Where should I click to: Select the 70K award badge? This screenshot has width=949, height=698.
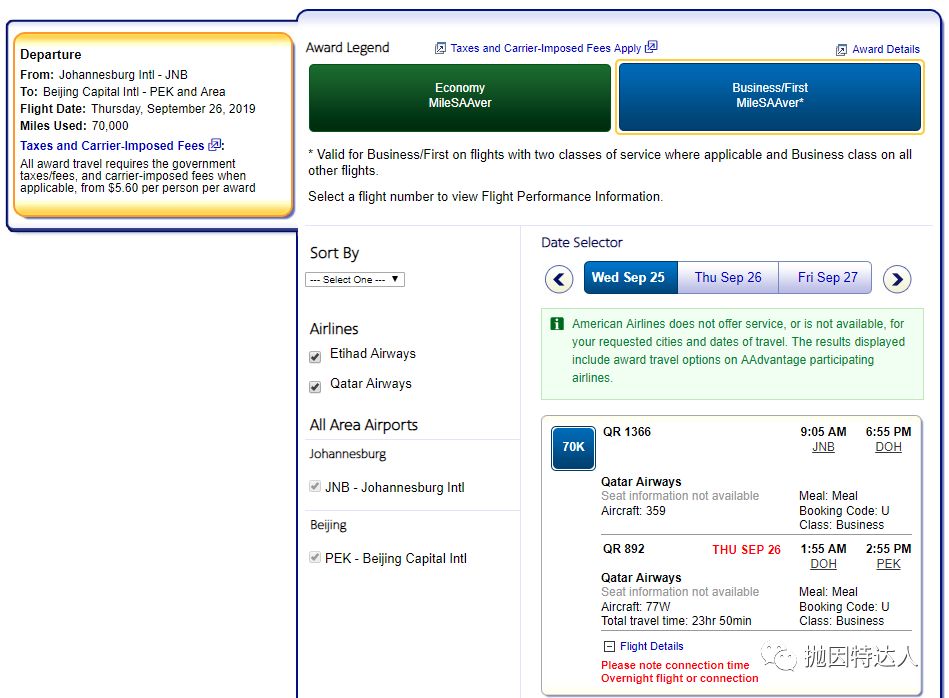(x=573, y=448)
